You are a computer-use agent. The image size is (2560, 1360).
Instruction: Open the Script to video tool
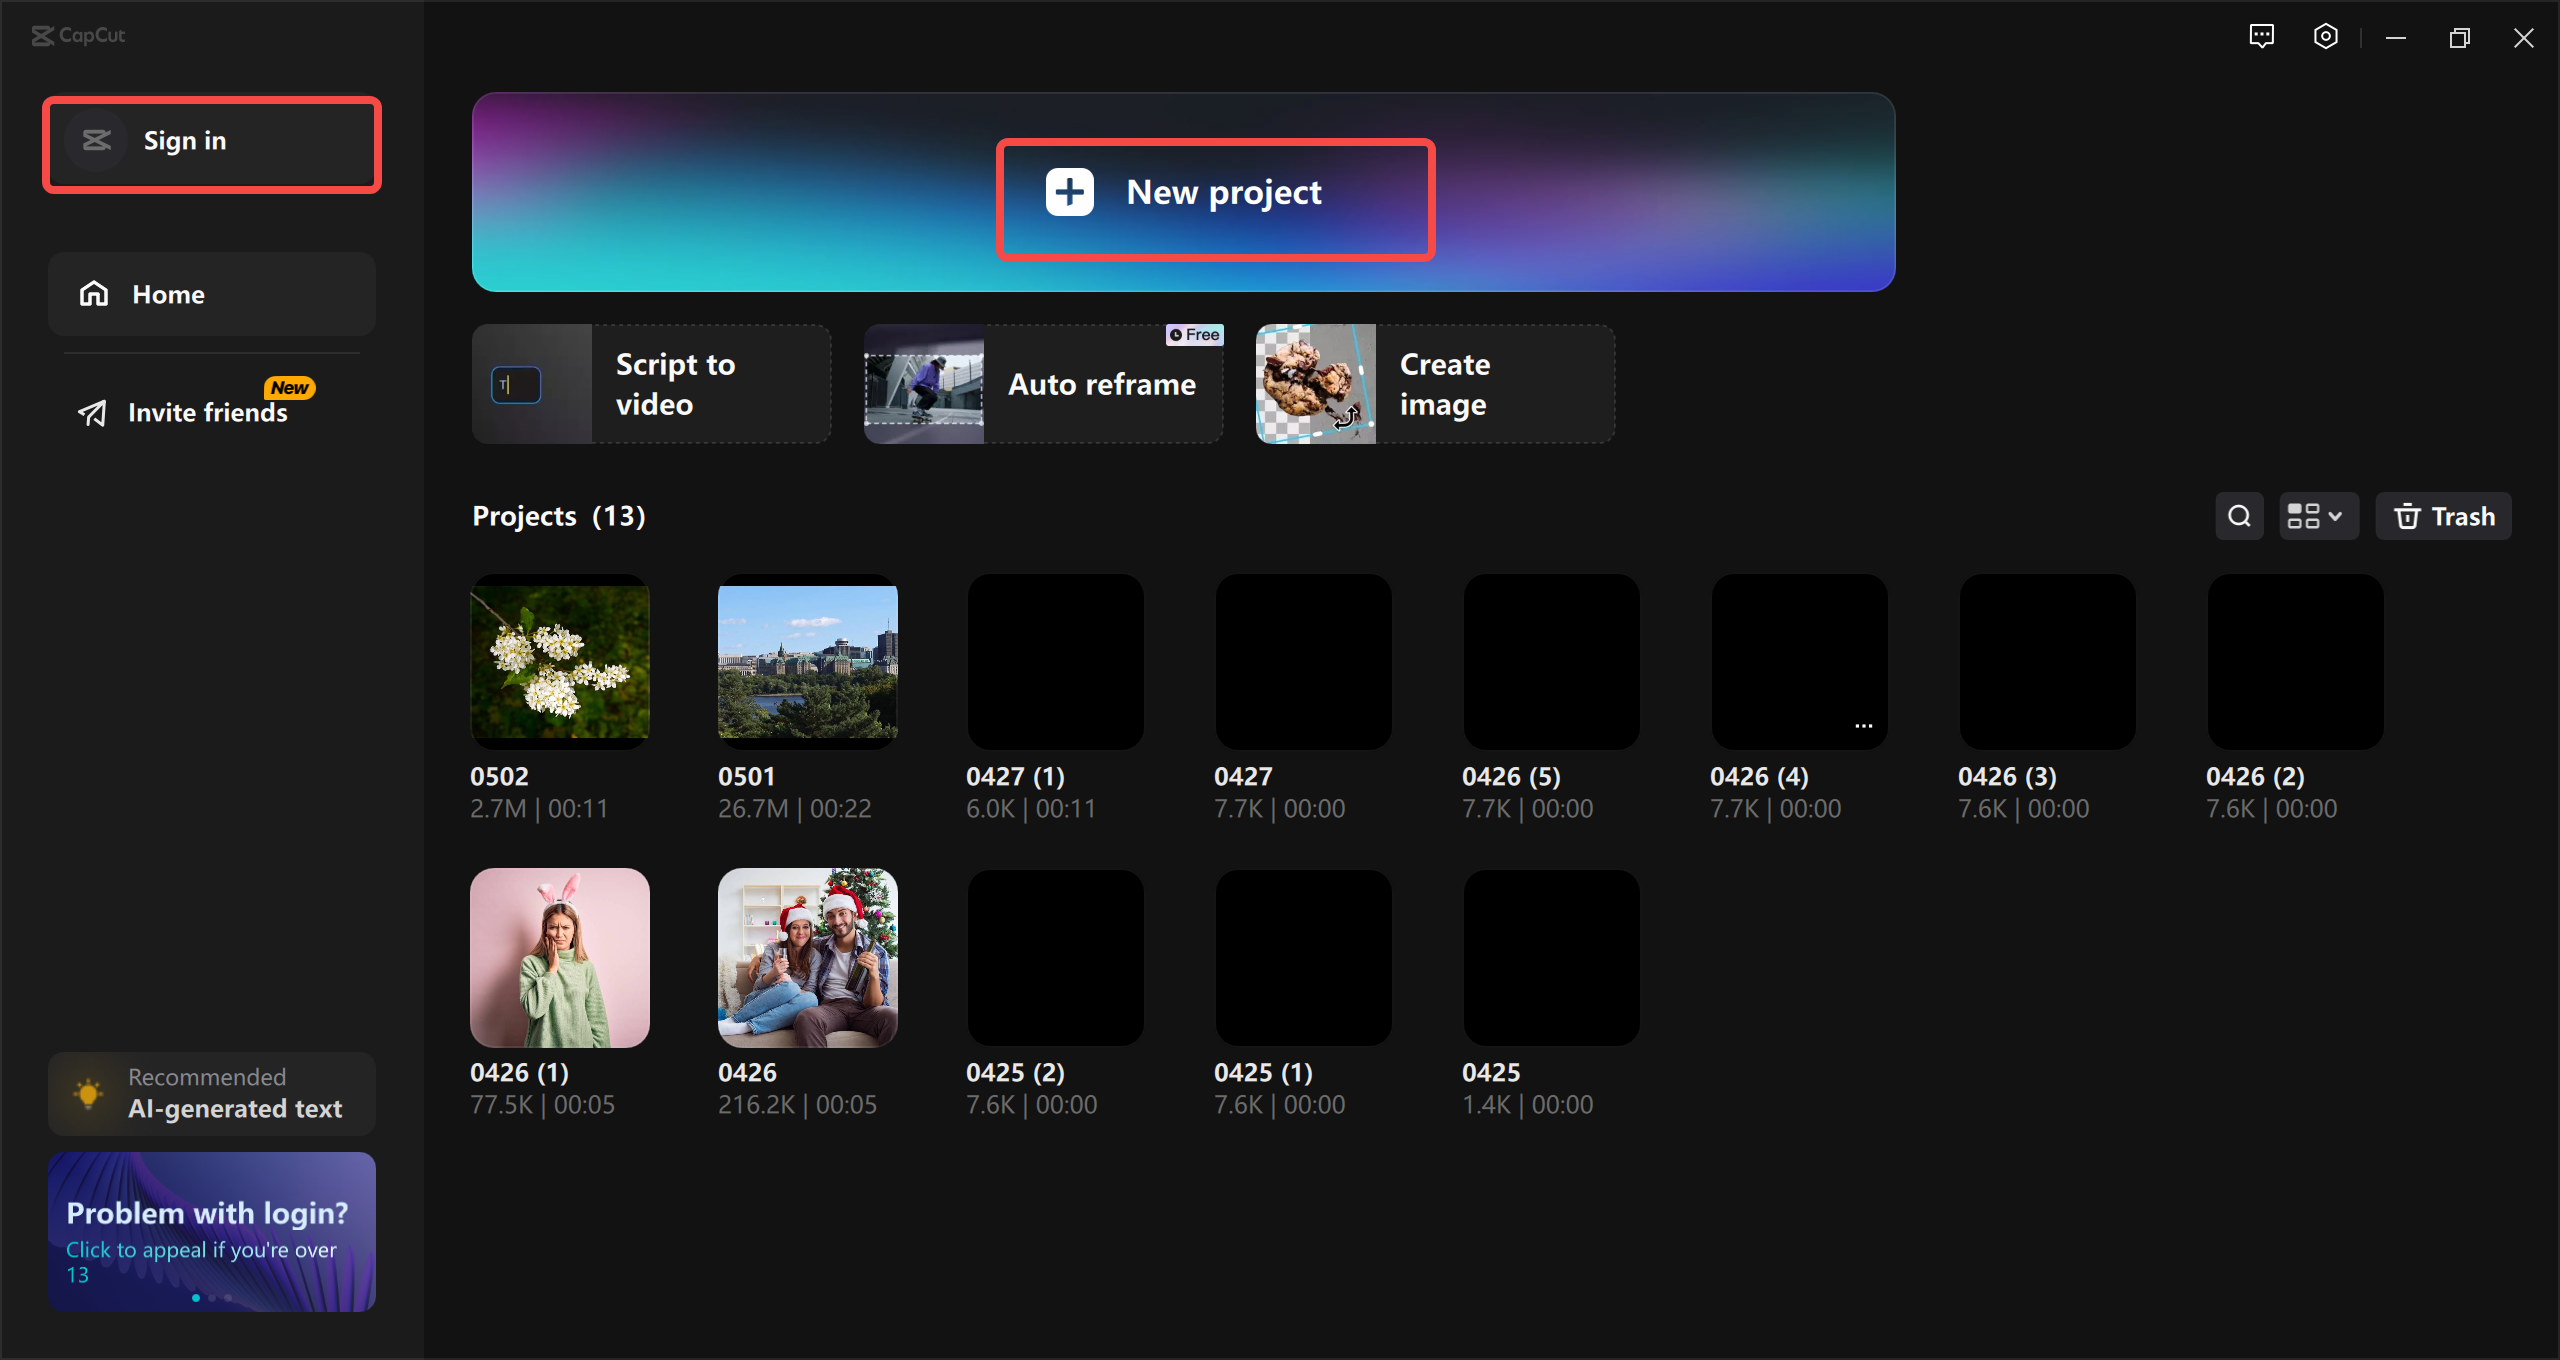pos(651,384)
